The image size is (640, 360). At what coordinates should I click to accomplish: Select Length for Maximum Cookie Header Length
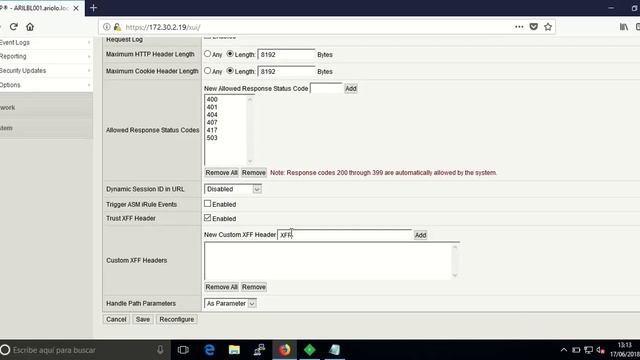230,71
